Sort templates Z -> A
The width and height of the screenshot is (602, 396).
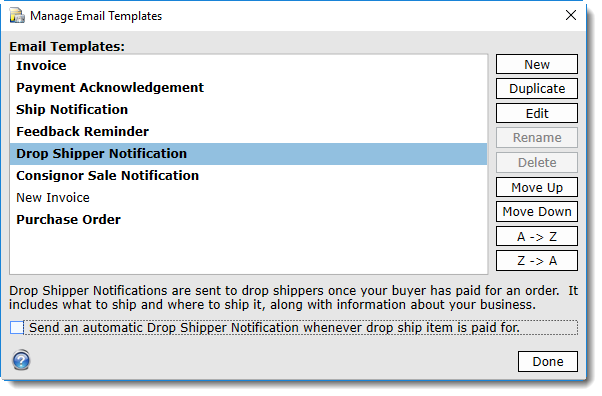(x=537, y=261)
